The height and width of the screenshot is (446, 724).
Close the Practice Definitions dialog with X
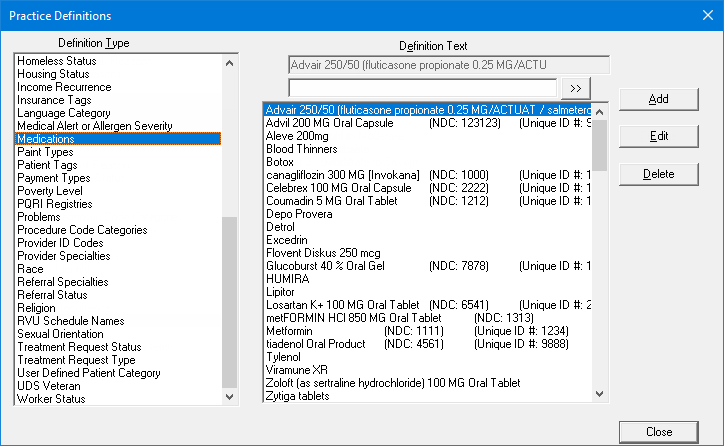click(708, 15)
